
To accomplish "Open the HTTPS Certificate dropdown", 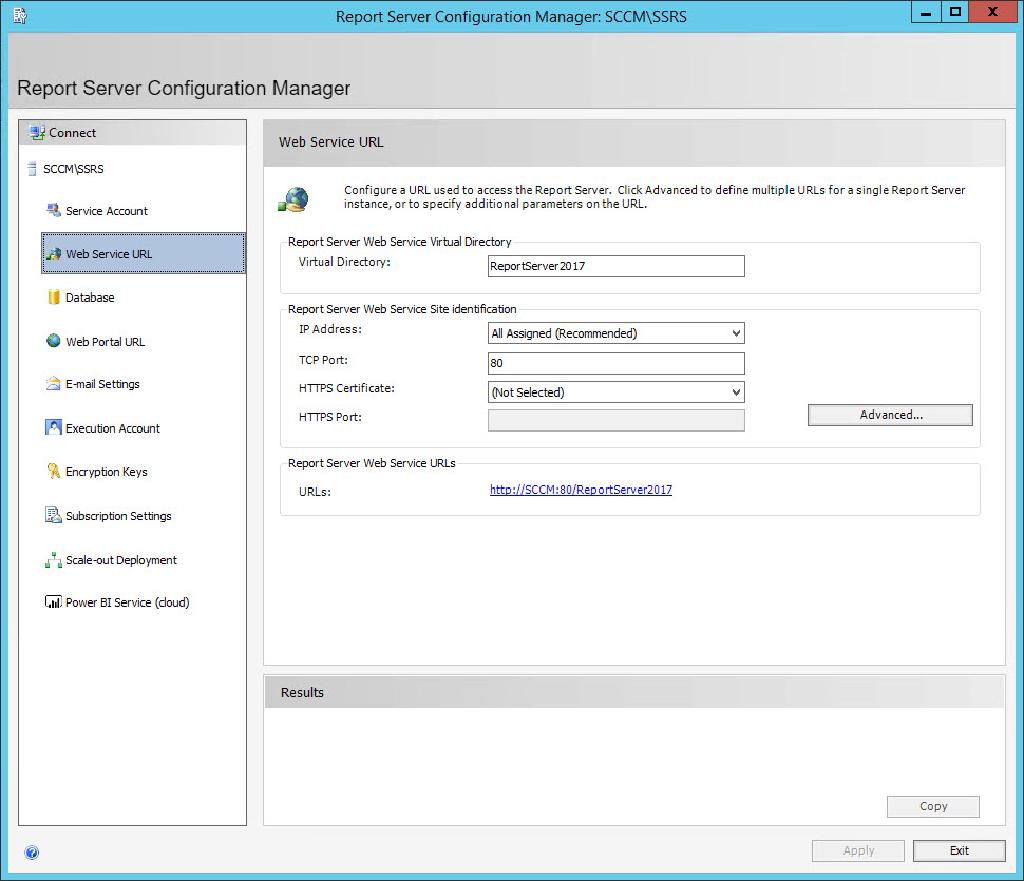I will tap(616, 392).
